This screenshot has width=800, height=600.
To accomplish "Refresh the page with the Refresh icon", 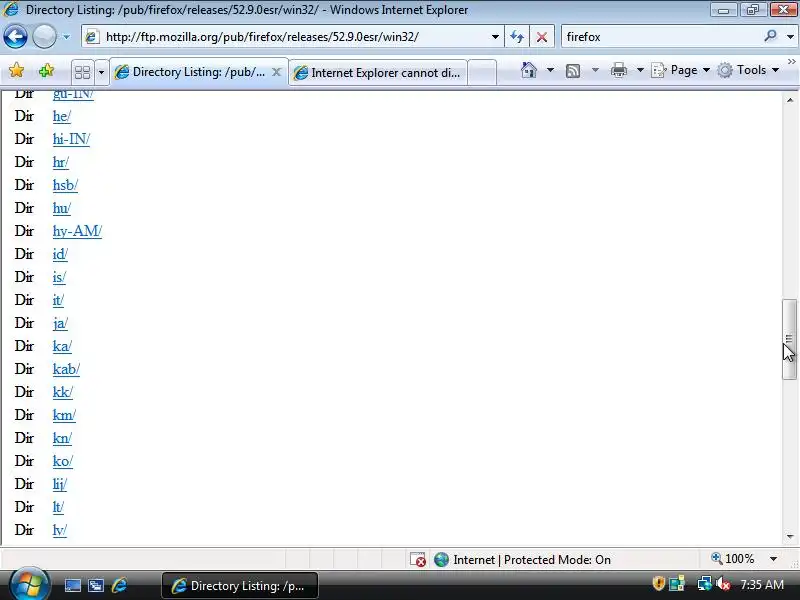I will pyautogui.click(x=517, y=37).
